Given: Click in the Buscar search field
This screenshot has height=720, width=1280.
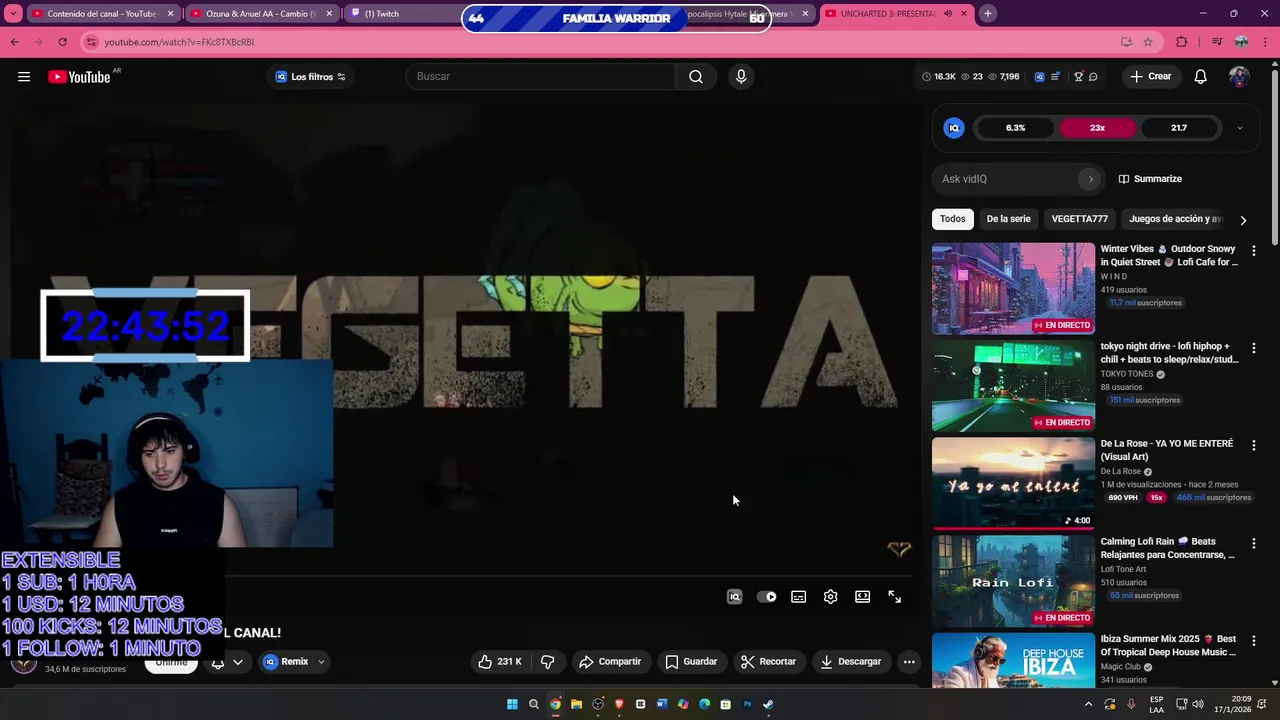Looking at the screenshot, I should (540, 77).
